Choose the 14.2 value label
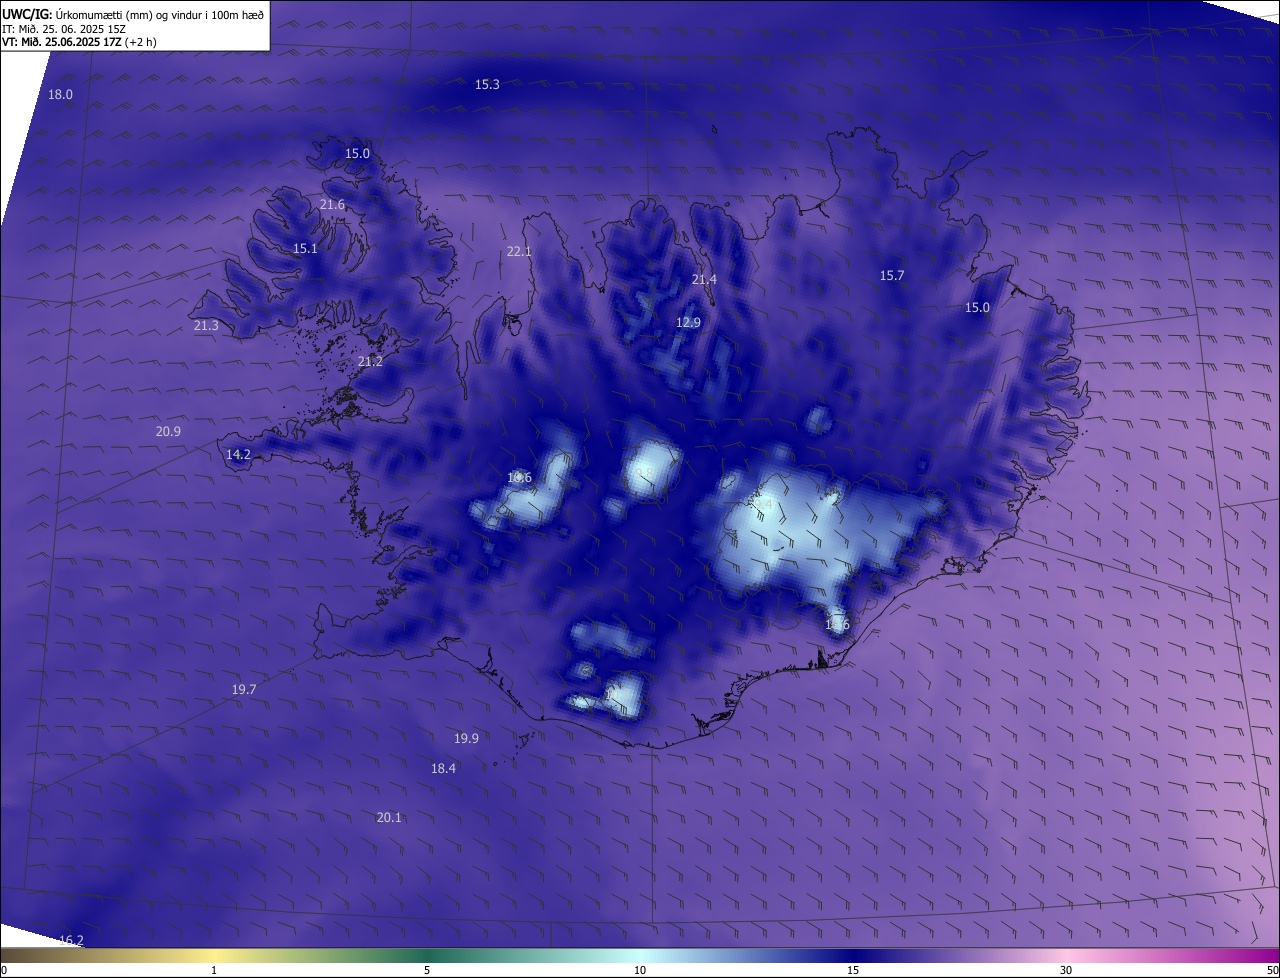This screenshot has width=1280, height=978. click(x=238, y=454)
